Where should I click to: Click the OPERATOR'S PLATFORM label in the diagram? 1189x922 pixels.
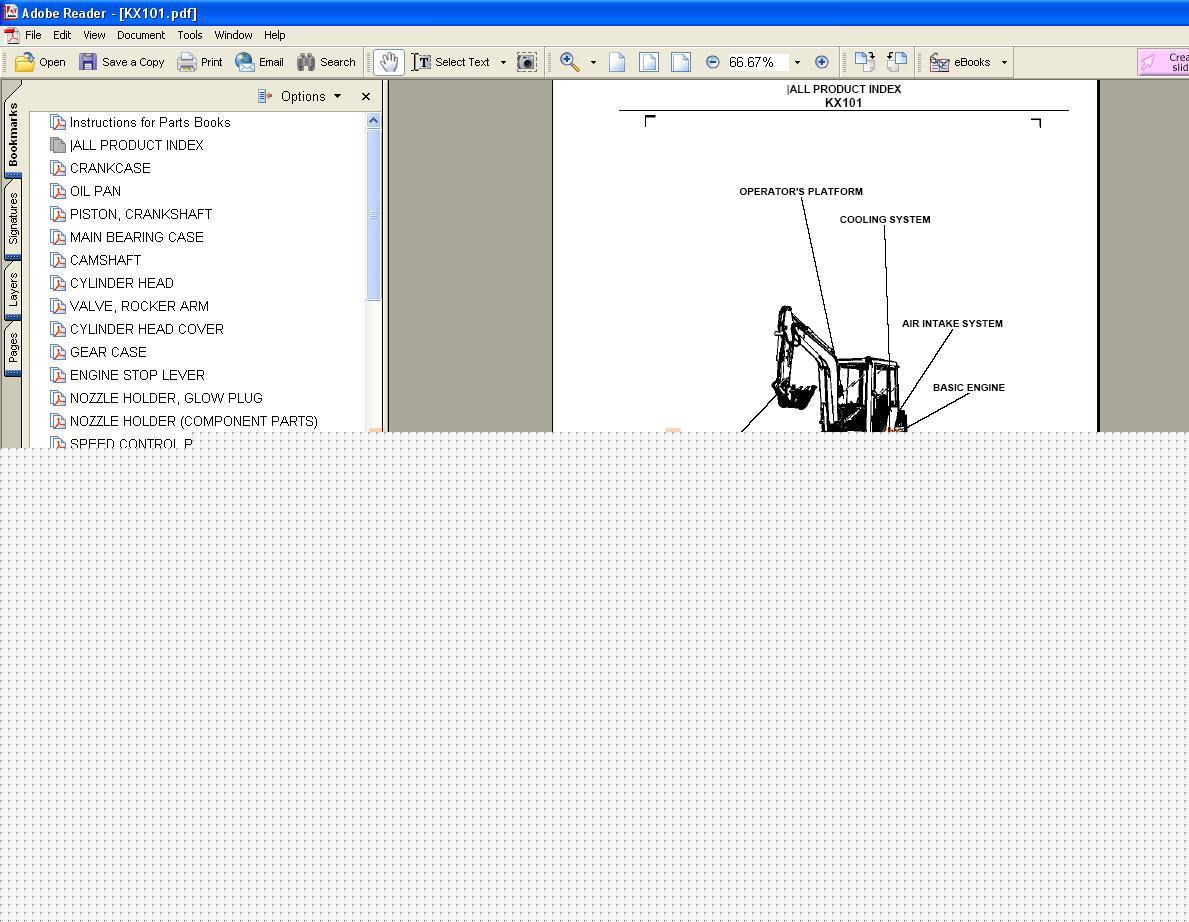[x=801, y=192]
